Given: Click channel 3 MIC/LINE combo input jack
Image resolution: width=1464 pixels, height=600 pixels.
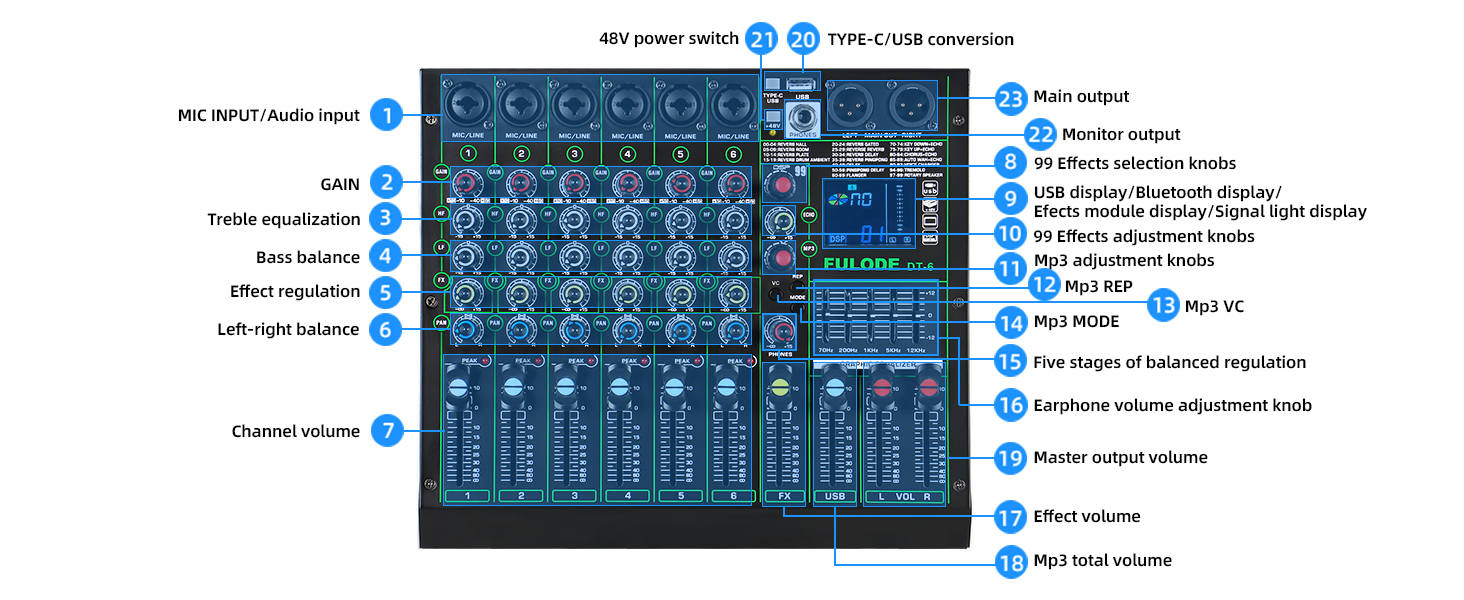Looking at the screenshot, I should click(x=574, y=104).
